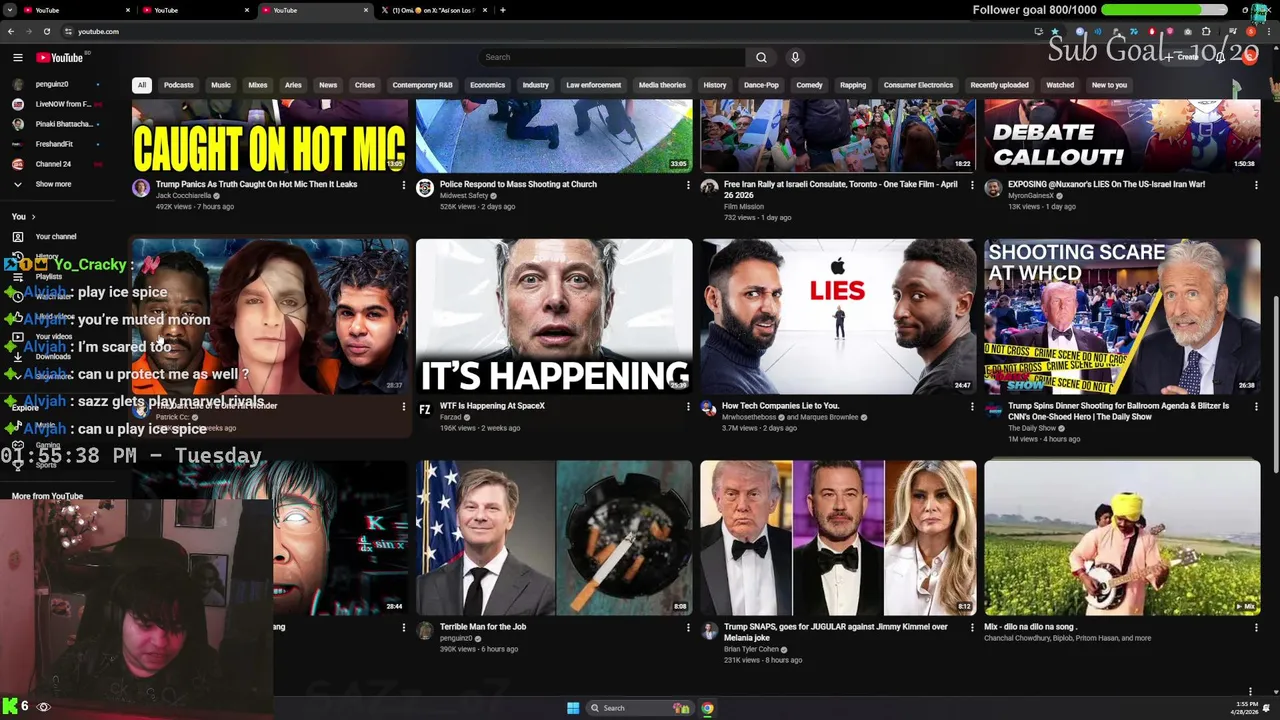Click the Midwest Safety channel avatar

pyautogui.click(x=425, y=188)
